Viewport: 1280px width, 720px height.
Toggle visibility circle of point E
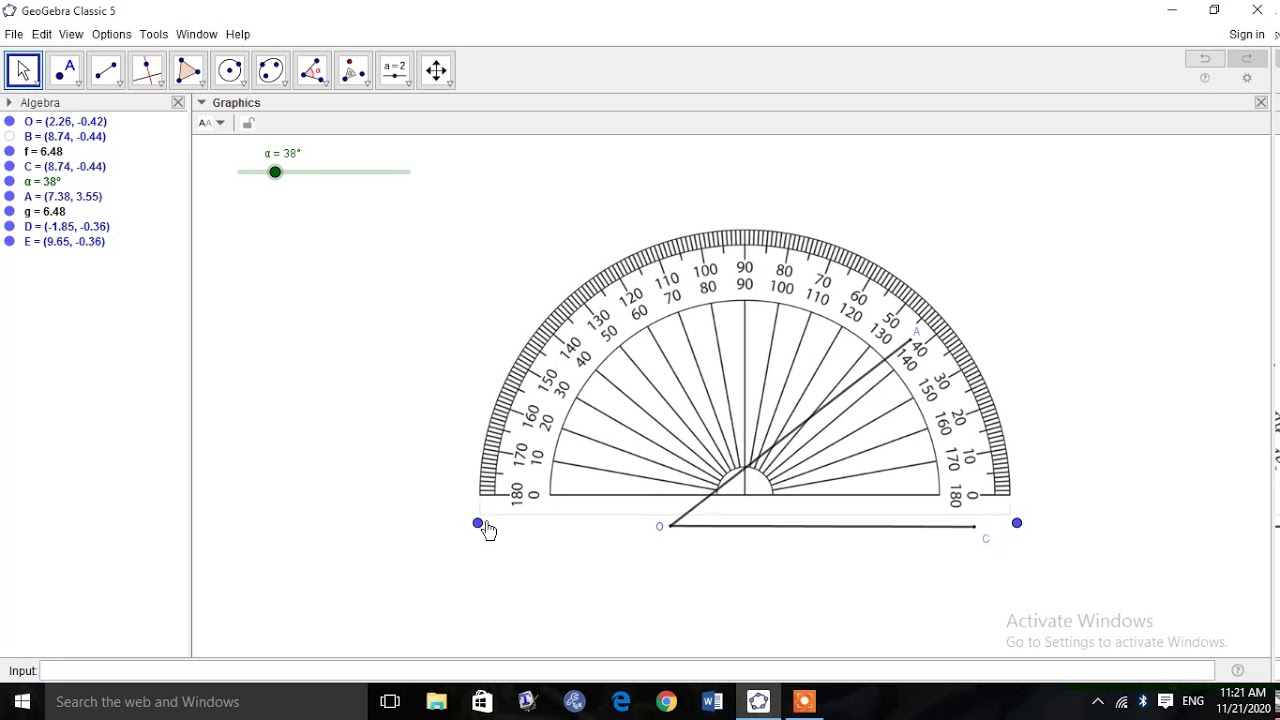(x=10, y=241)
